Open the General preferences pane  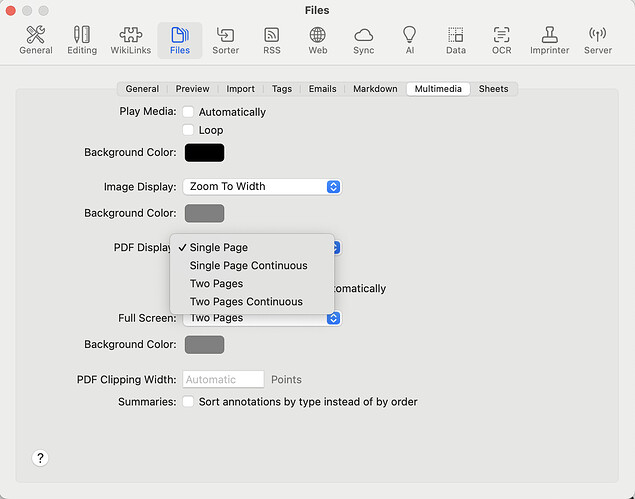coord(36,40)
